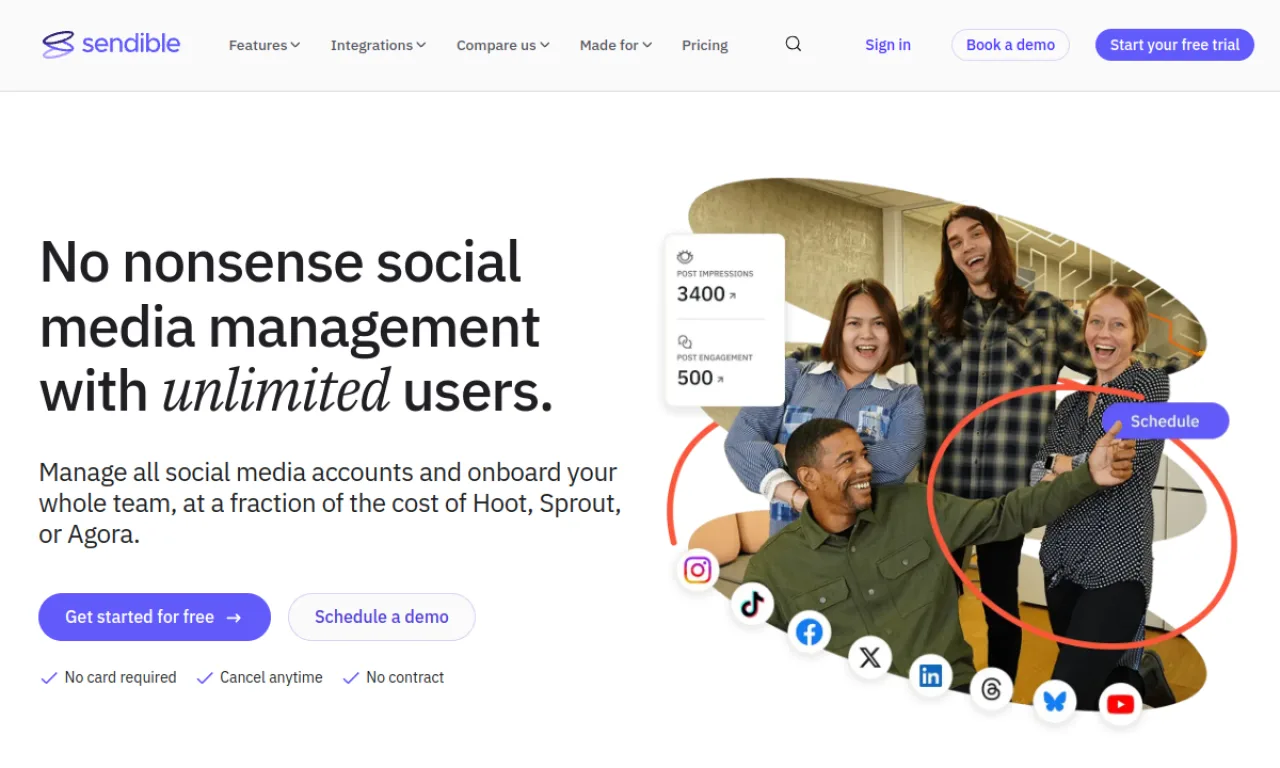
Task: Click Get started for free
Action: pos(155,617)
